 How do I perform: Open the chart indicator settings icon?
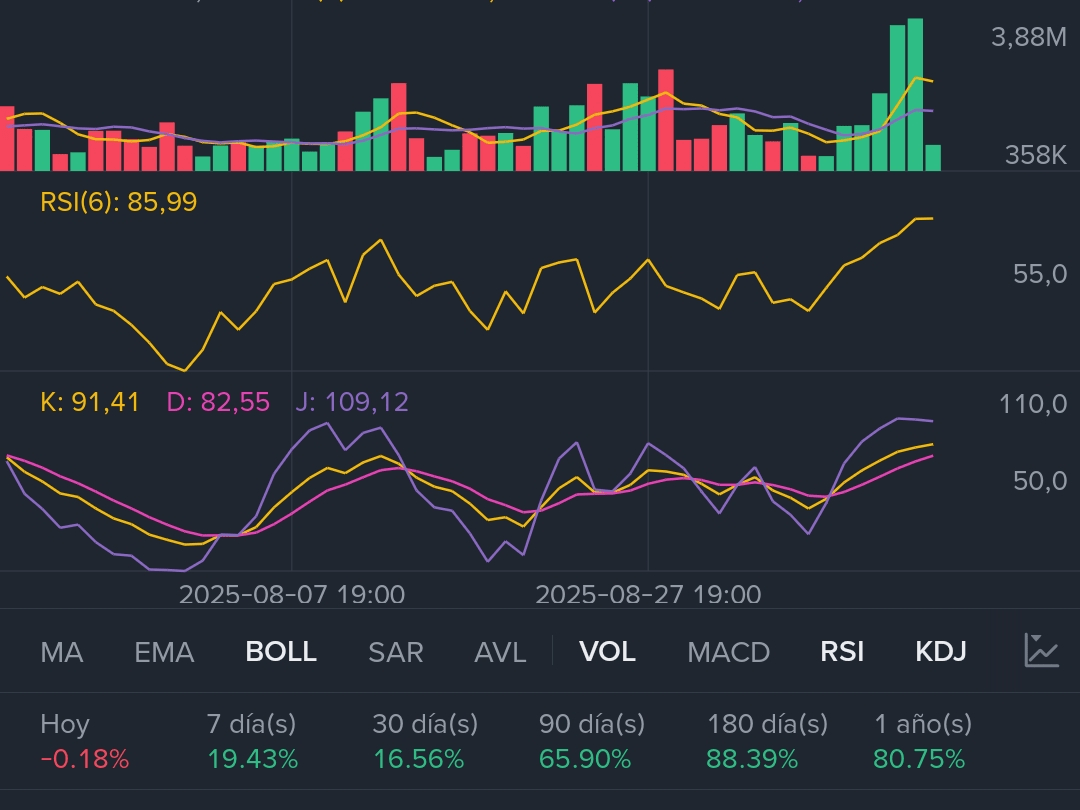pos(1041,651)
